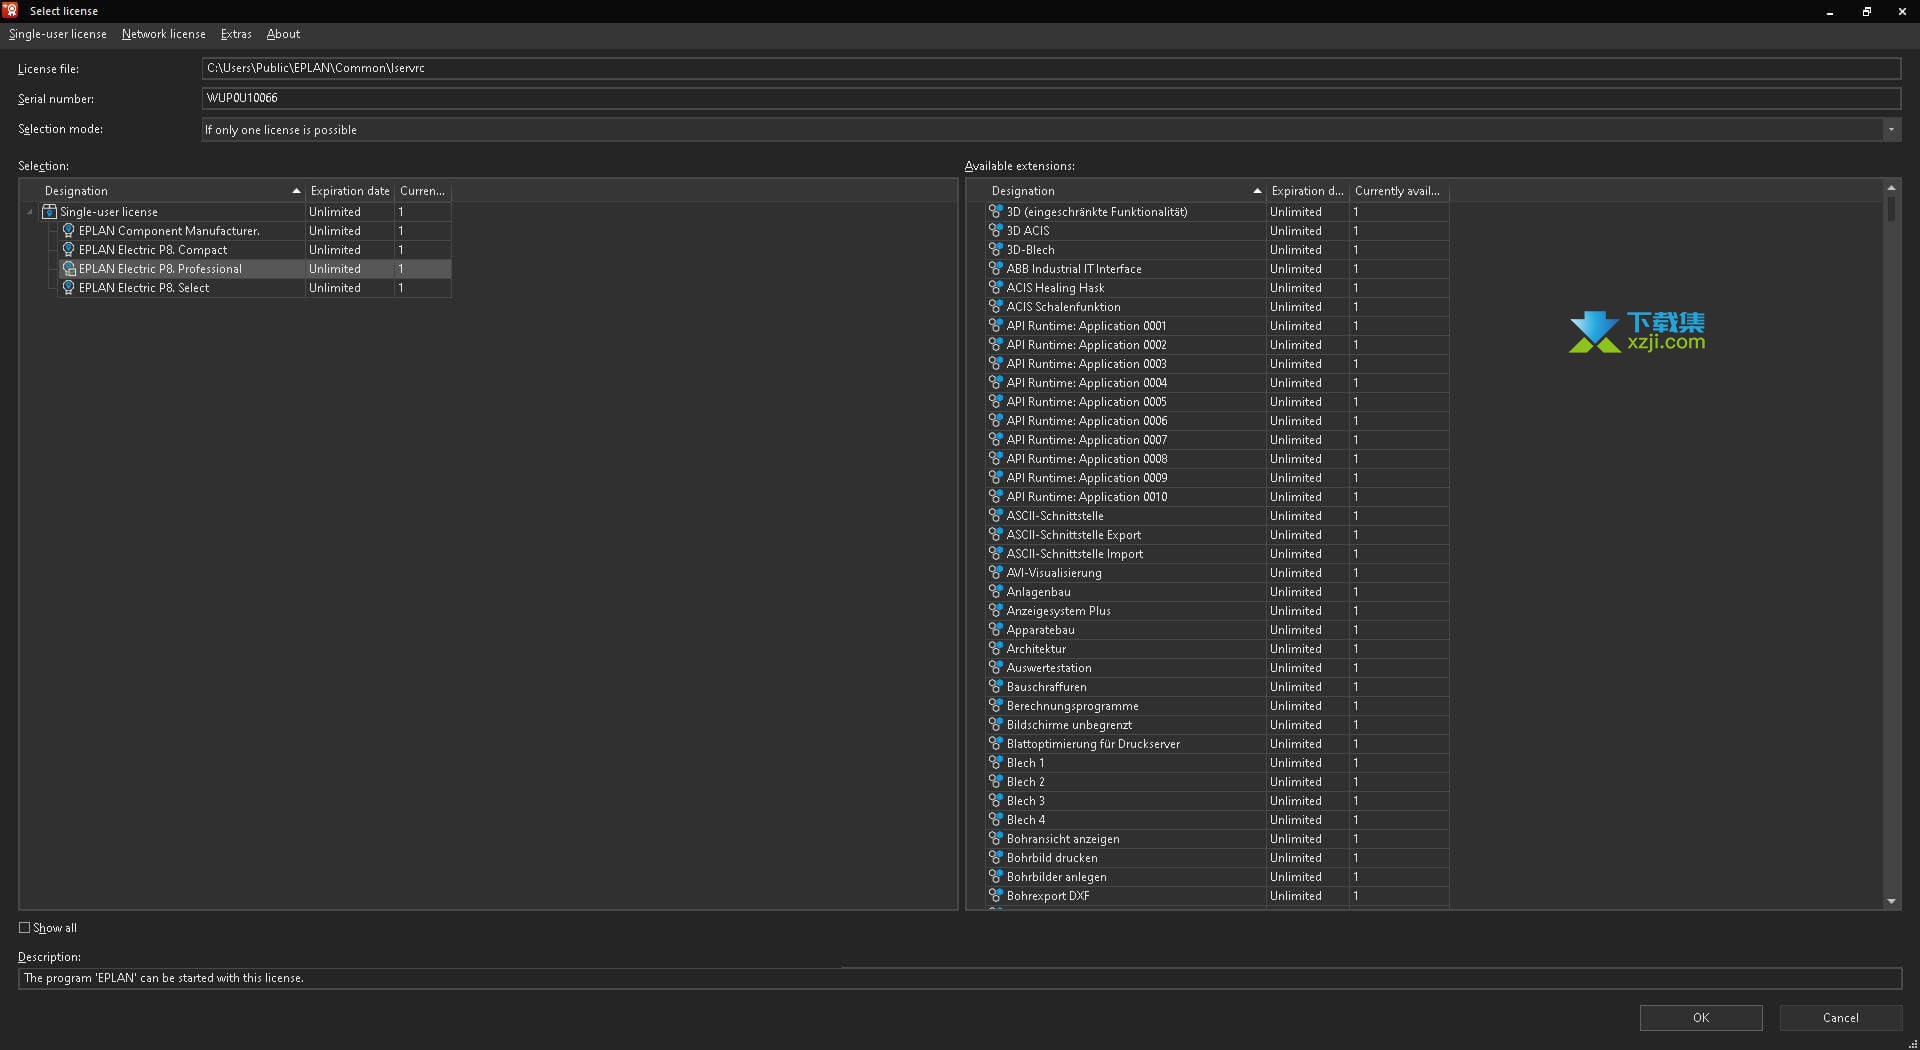
Task: Click the Berechnungsprogramme extension icon
Action: (995, 706)
